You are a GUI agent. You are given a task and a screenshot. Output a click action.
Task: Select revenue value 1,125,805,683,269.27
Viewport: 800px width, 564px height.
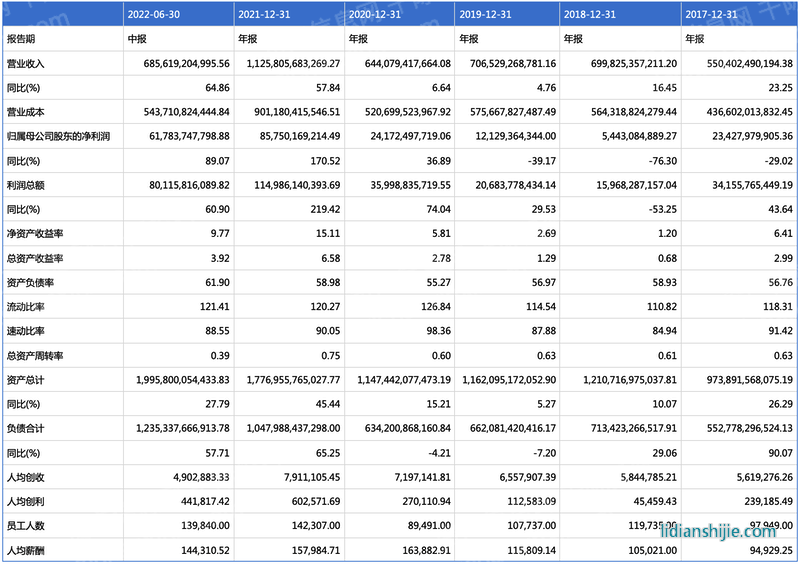293,63
